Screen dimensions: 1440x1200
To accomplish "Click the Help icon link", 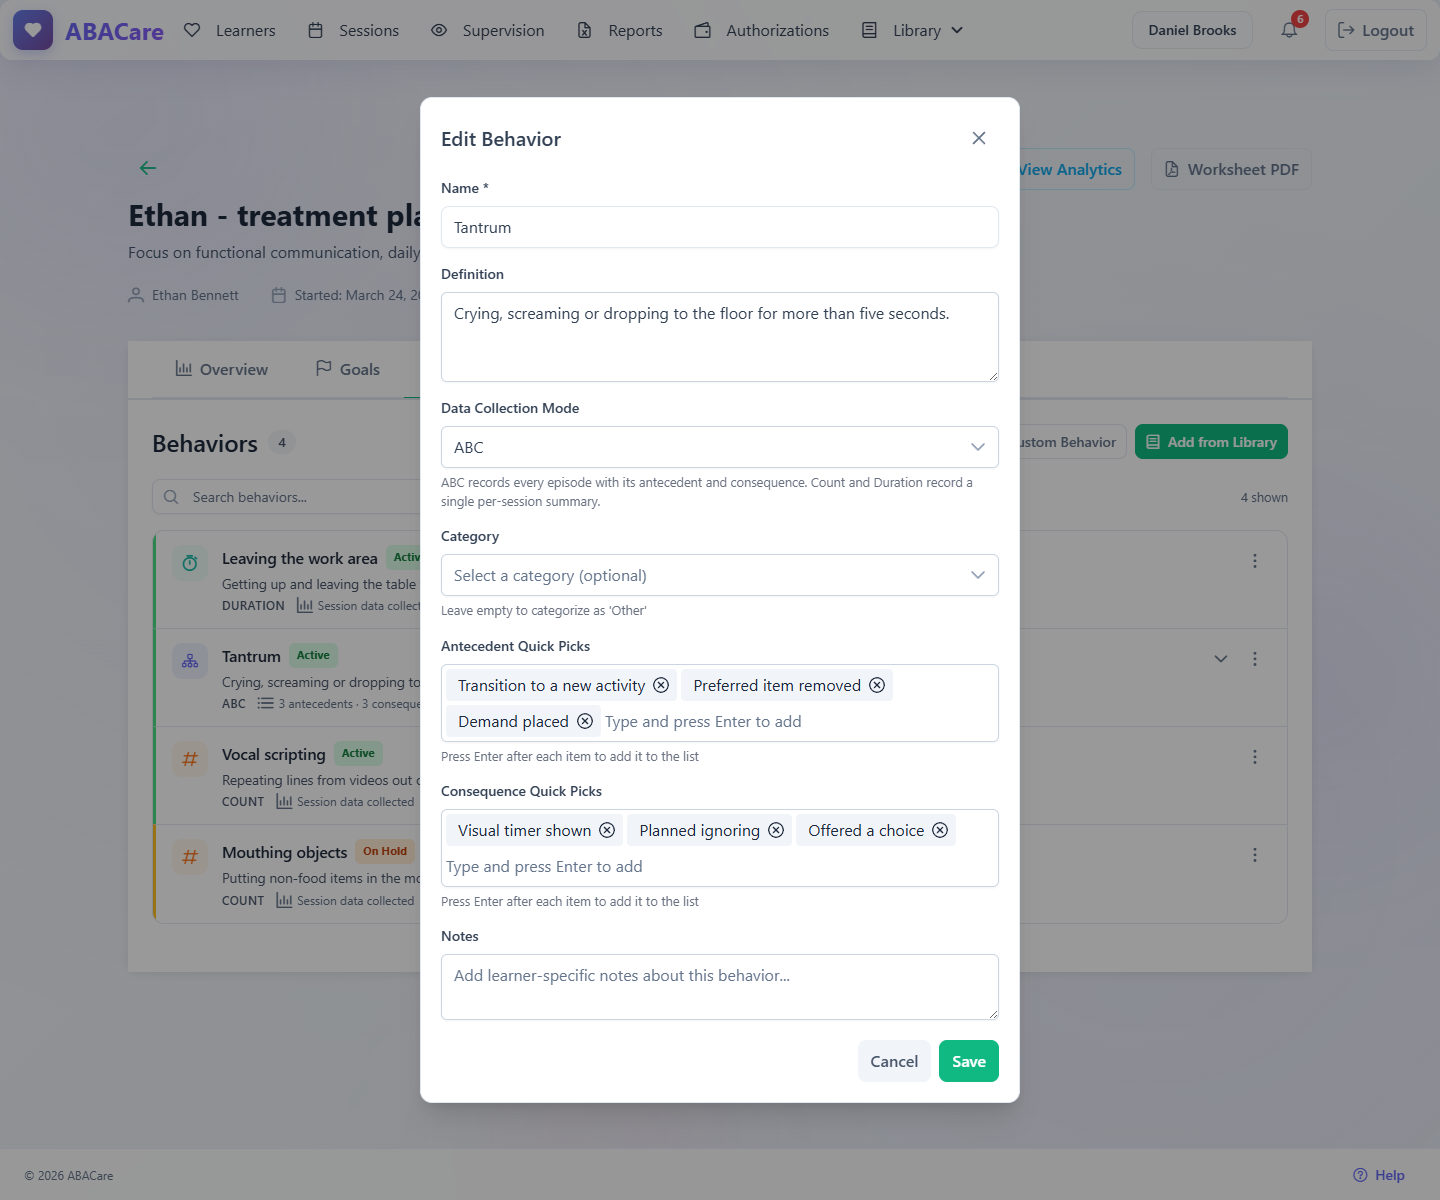I will 1379,1175.
